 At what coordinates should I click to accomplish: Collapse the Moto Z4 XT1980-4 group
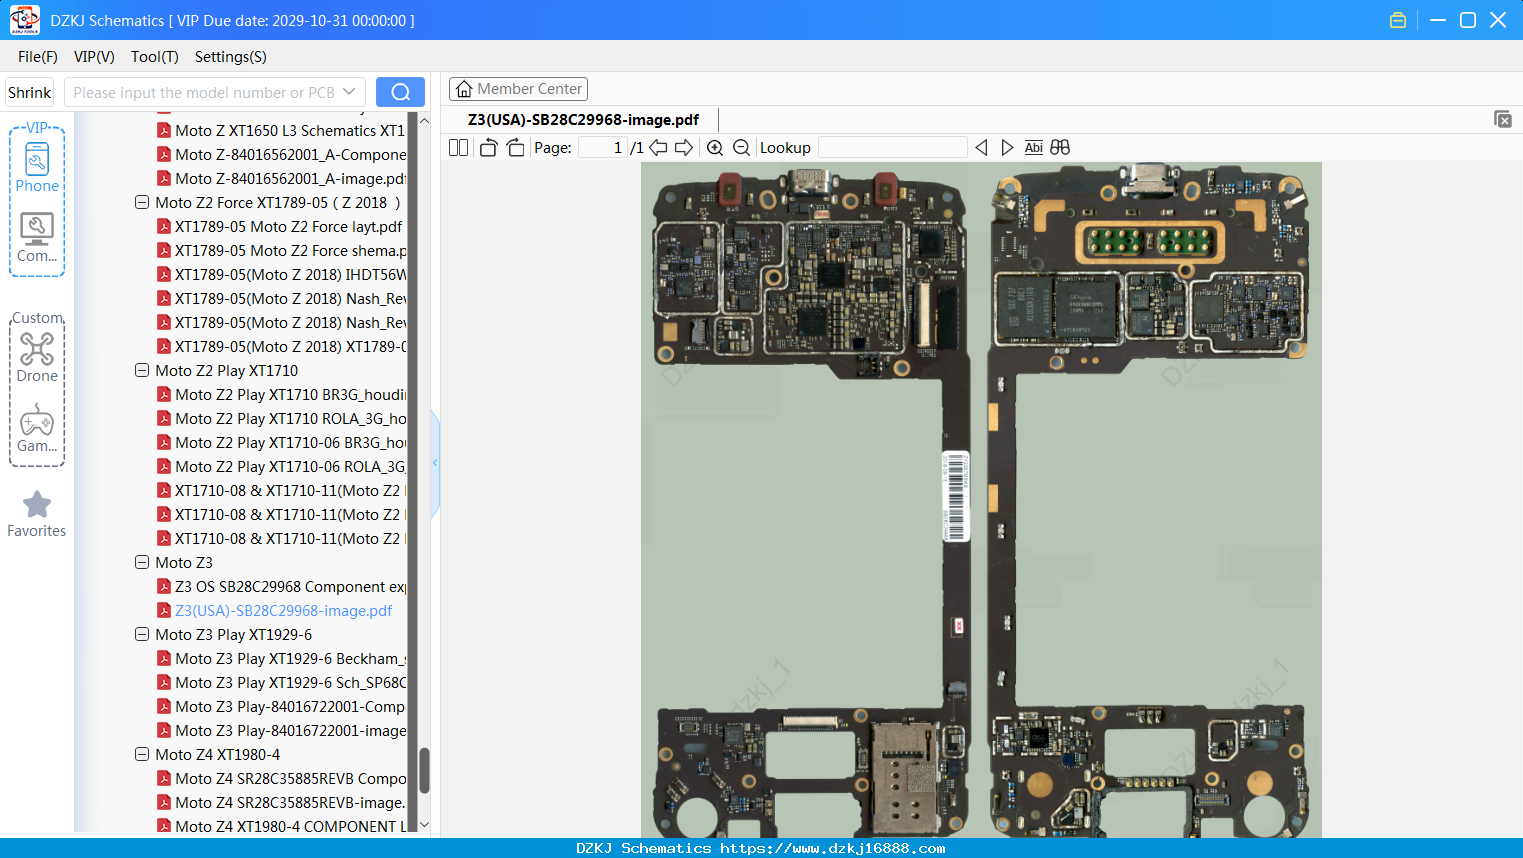tap(142, 755)
